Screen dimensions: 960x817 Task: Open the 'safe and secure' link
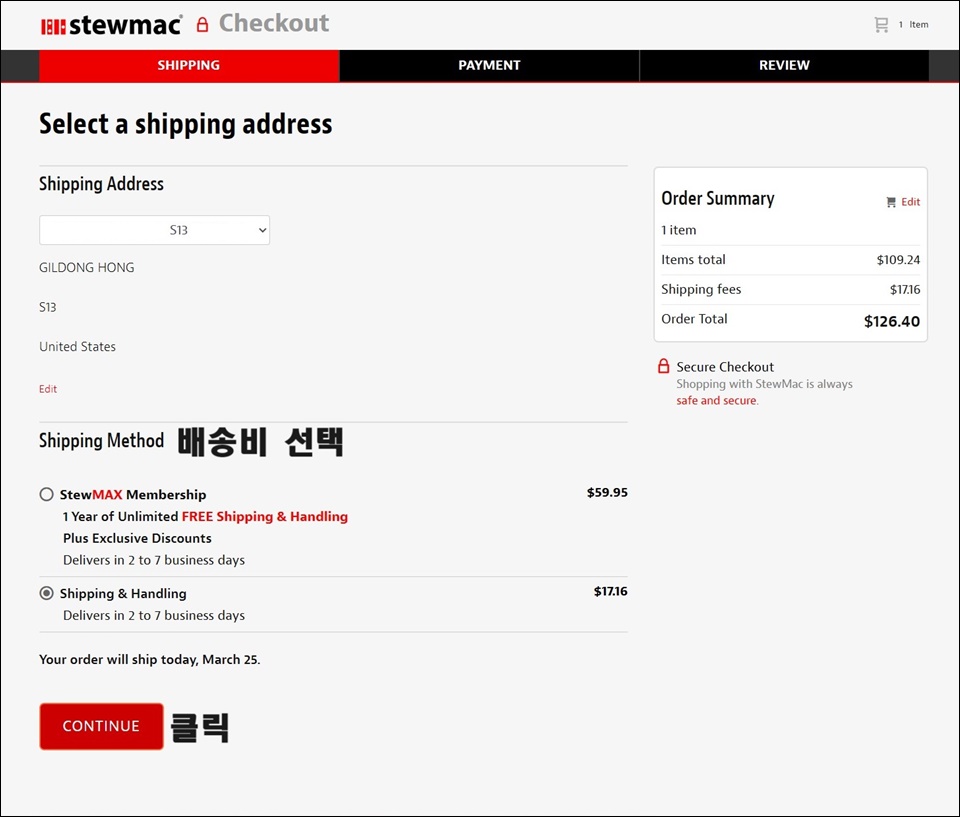tap(717, 401)
